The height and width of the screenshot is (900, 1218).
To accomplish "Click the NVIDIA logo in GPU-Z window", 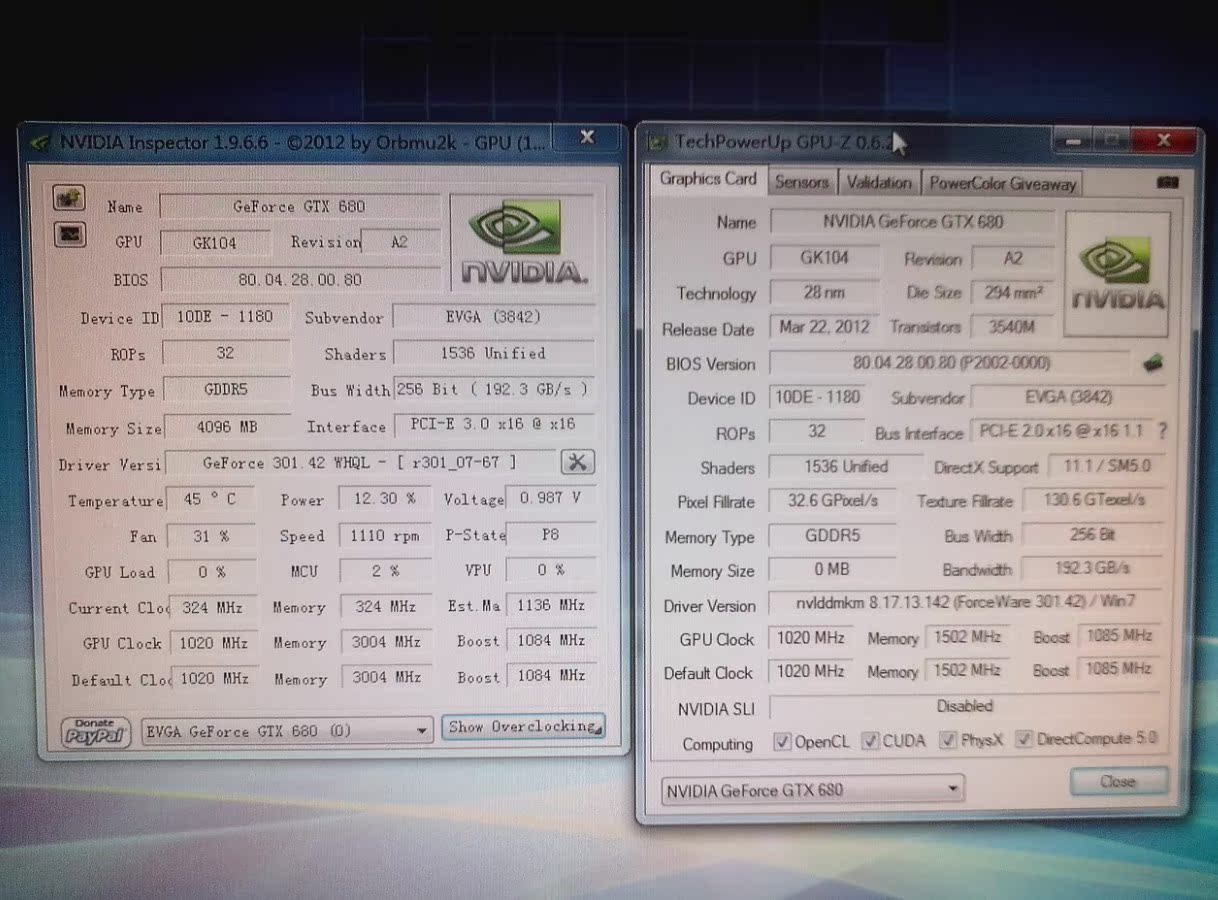I will point(1117,274).
